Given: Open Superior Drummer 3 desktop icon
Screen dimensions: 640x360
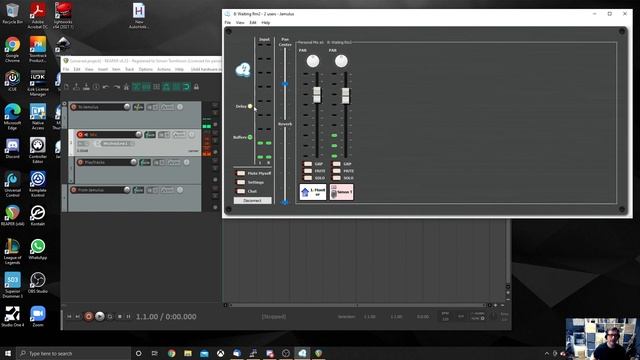Looking at the screenshot, I should (x=12, y=285).
